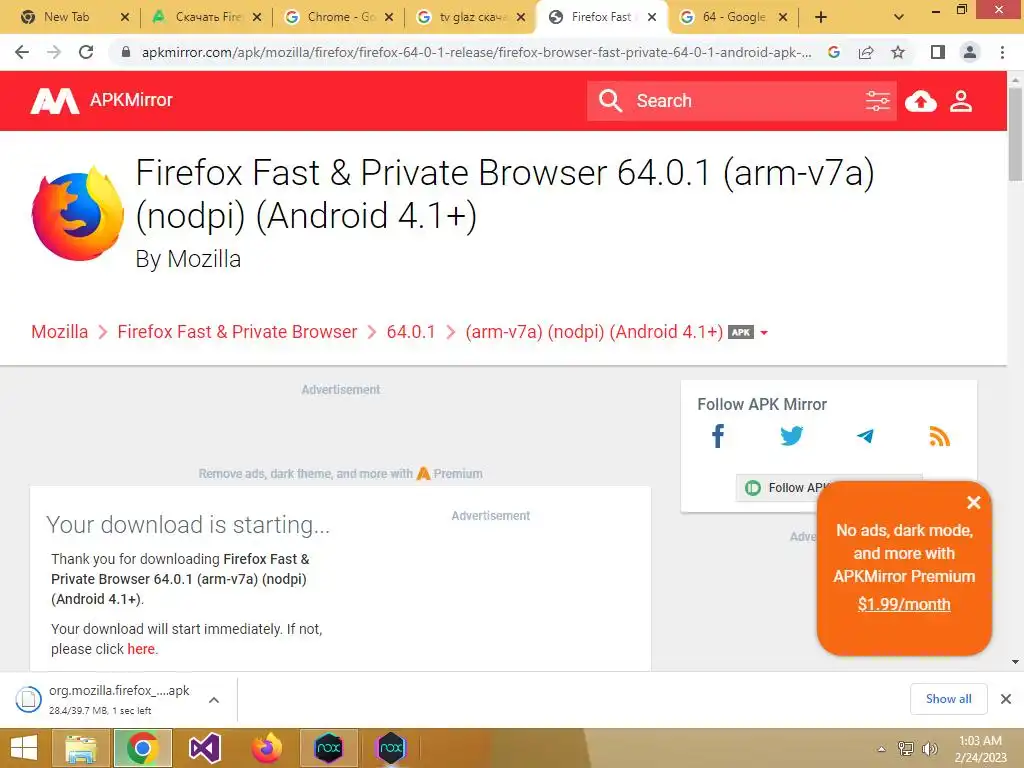Go back to previous page
The width and height of the screenshot is (1024, 768).
[x=22, y=52]
